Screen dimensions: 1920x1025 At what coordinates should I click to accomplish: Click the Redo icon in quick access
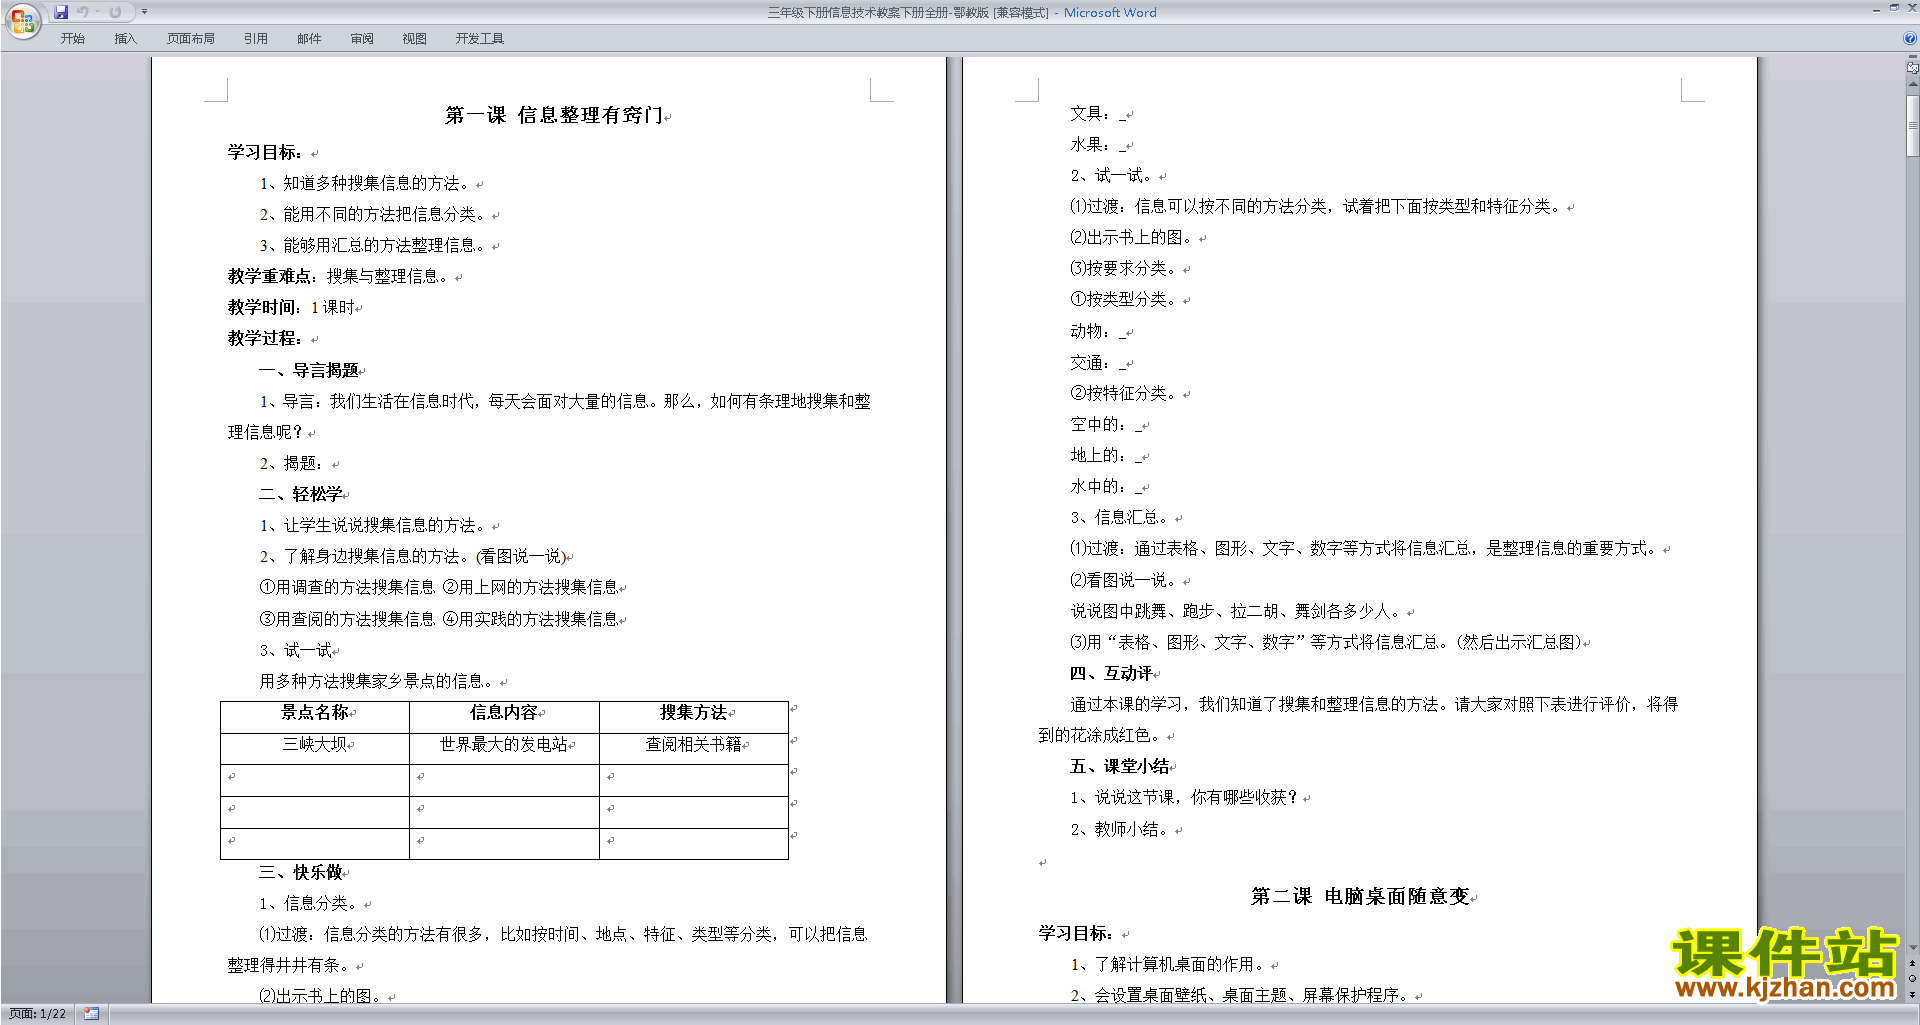pyautogui.click(x=115, y=12)
